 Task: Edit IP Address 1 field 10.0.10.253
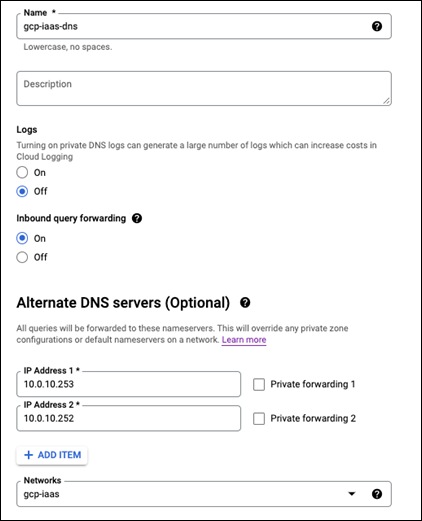click(x=129, y=384)
